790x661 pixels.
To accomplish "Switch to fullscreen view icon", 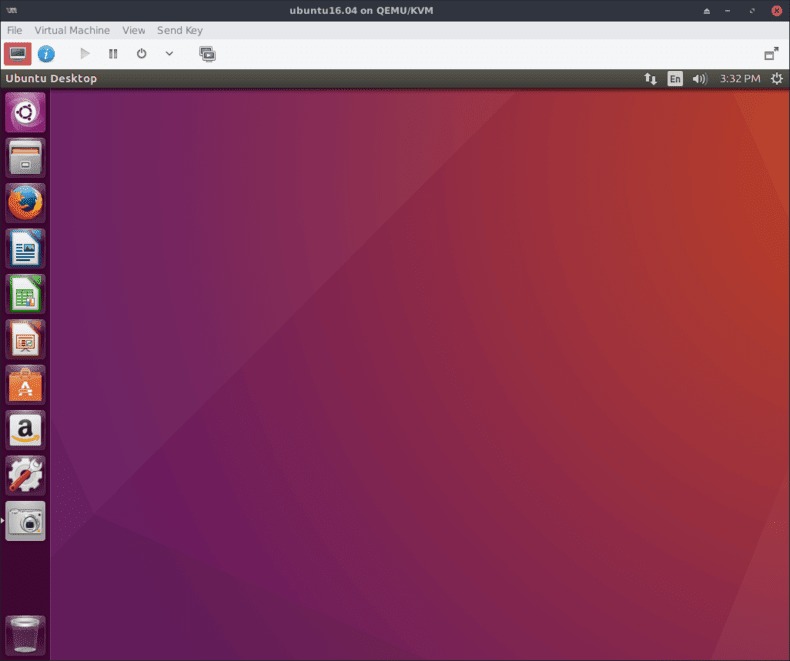I will click(x=771, y=53).
